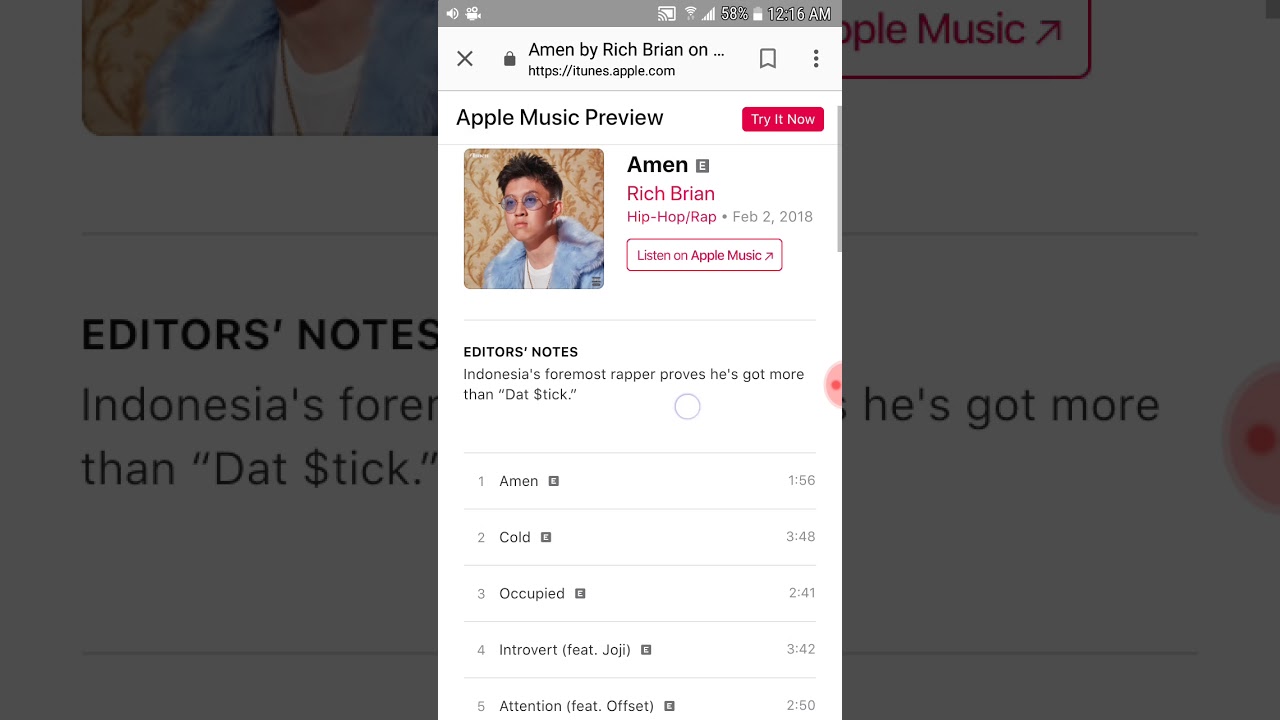Tap the Try It Now button
Image resolution: width=1280 pixels, height=720 pixels.
[x=783, y=119]
